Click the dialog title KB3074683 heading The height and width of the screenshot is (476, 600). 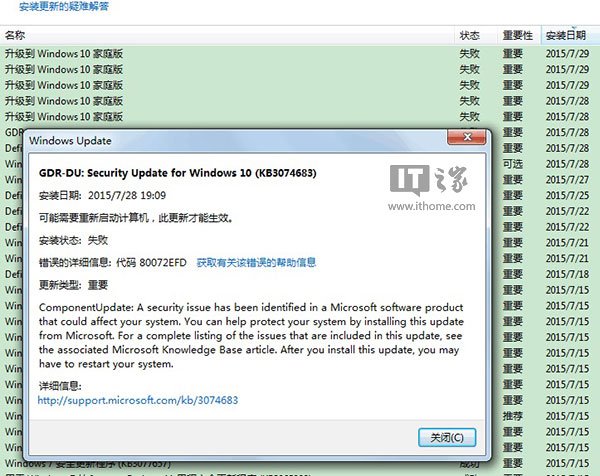pos(178,173)
